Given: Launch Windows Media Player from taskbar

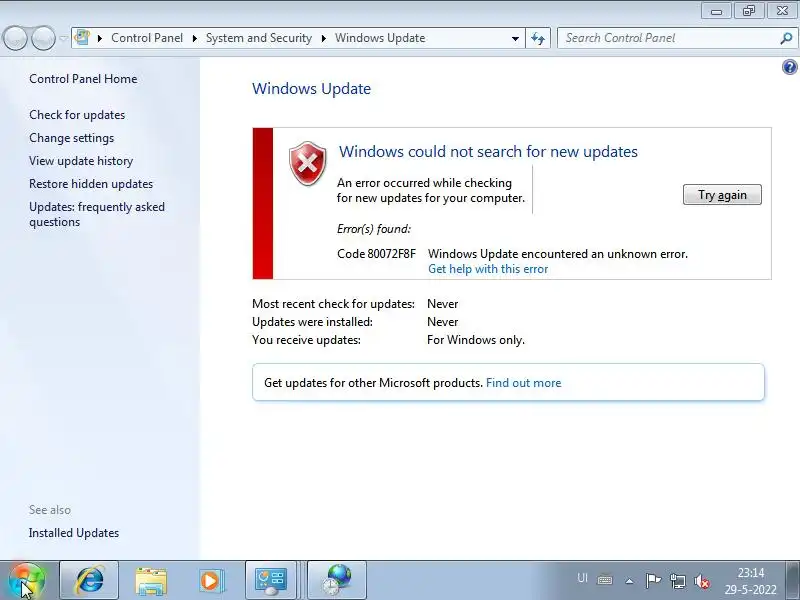Looking at the screenshot, I should [211, 581].
